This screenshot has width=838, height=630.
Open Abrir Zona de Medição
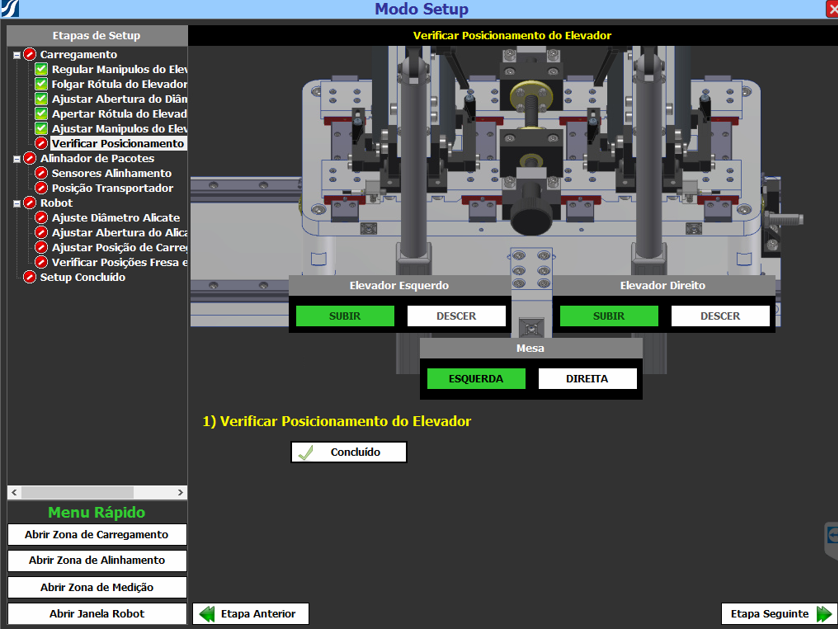pyautogui.click(x=97, y=587)
